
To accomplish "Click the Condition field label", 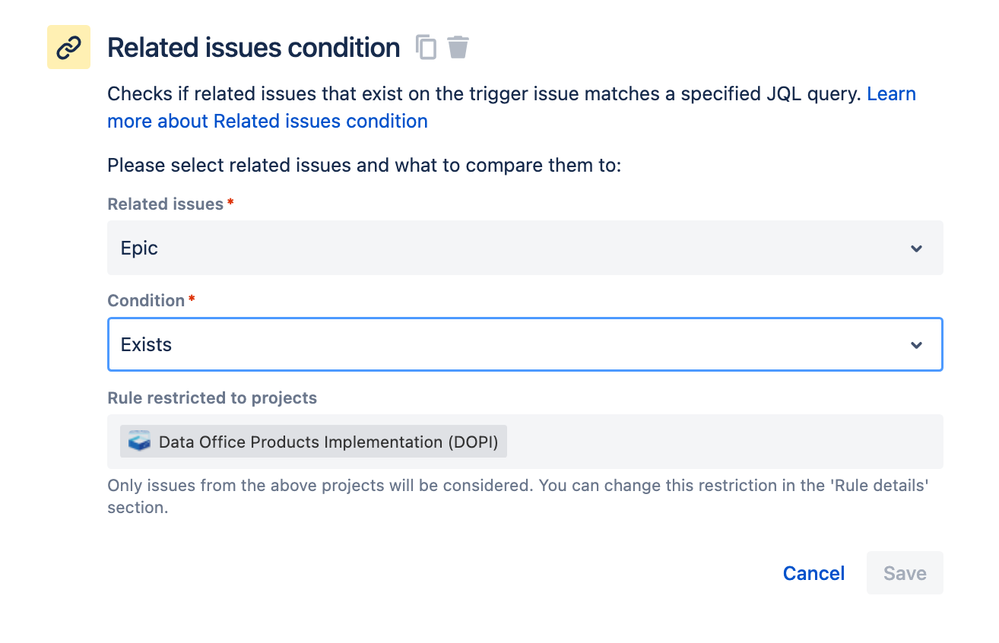I will (146, 301).
